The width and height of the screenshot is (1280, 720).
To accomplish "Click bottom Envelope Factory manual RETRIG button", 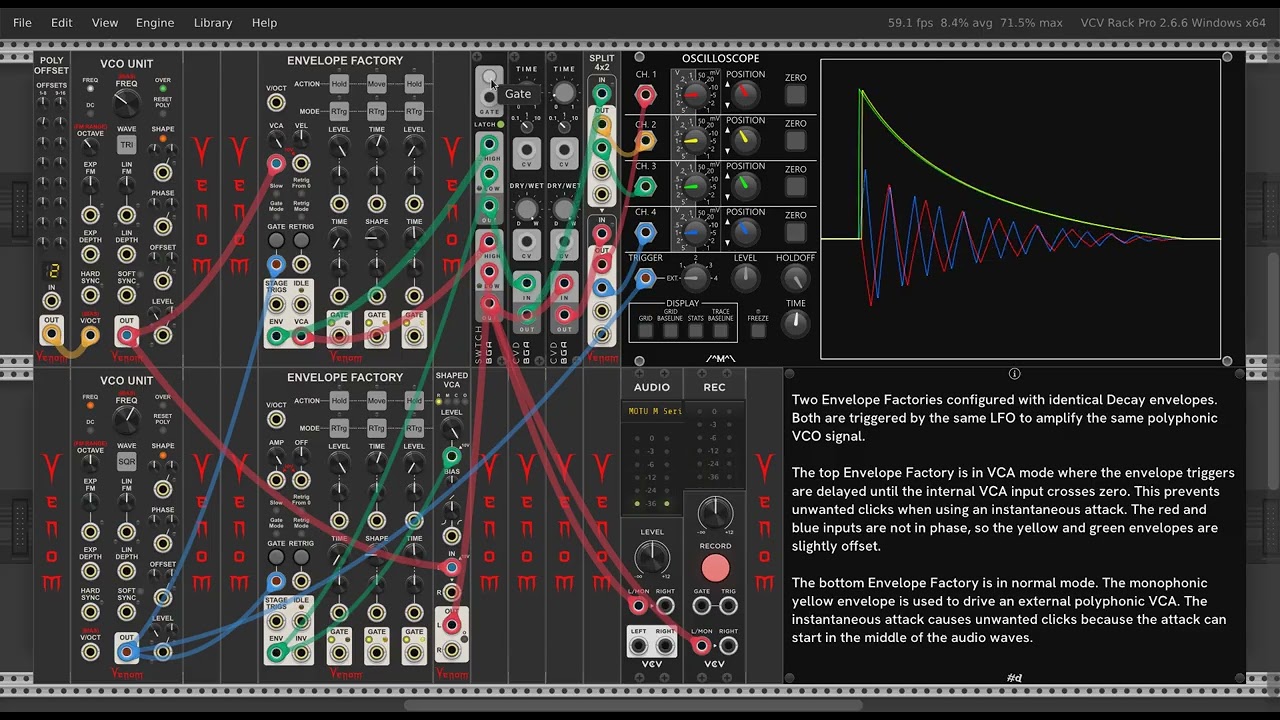I will click(x=301, y=558).
